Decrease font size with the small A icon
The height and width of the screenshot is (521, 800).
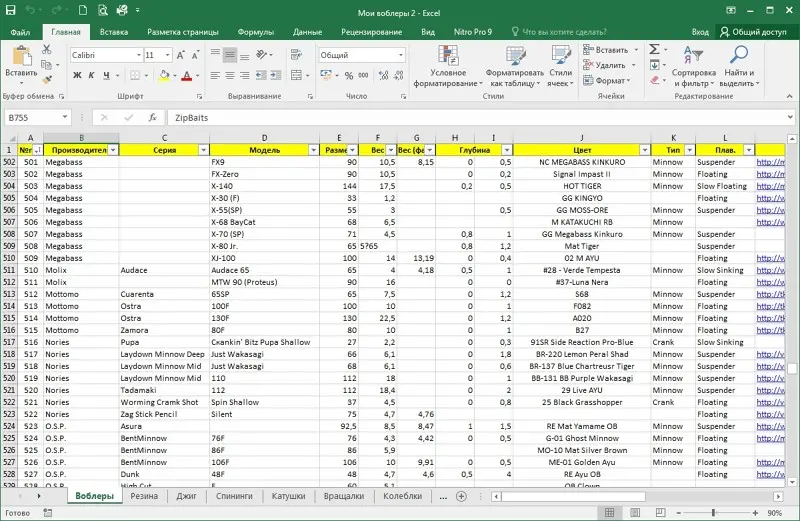point(195,55)
